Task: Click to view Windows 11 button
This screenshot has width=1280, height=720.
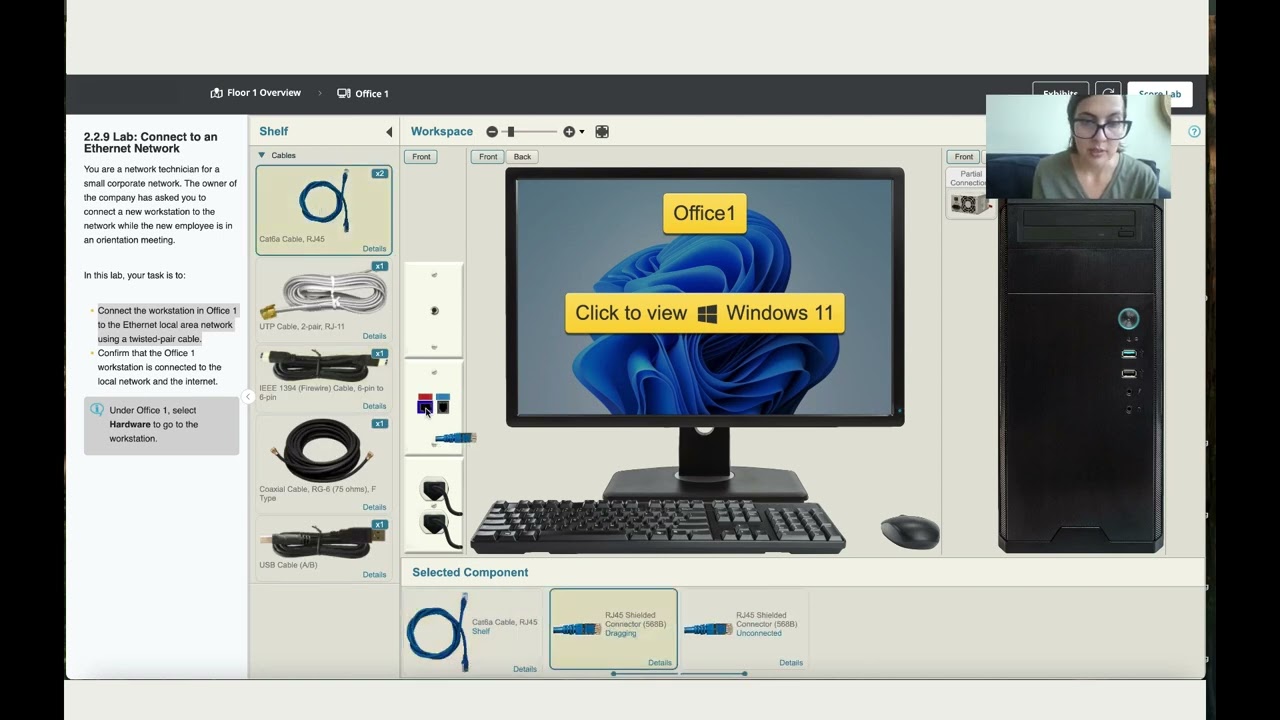Action: (704, 313)
